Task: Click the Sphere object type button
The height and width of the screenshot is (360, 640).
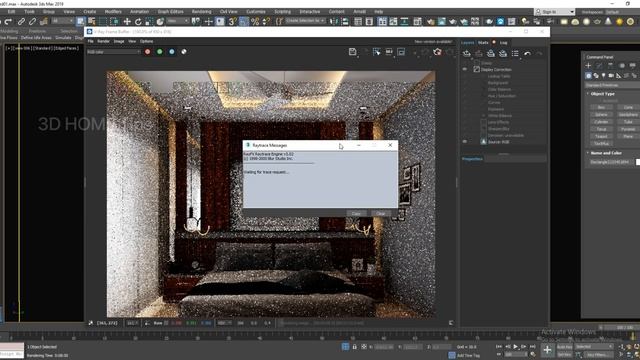Action: click(601, 115)
